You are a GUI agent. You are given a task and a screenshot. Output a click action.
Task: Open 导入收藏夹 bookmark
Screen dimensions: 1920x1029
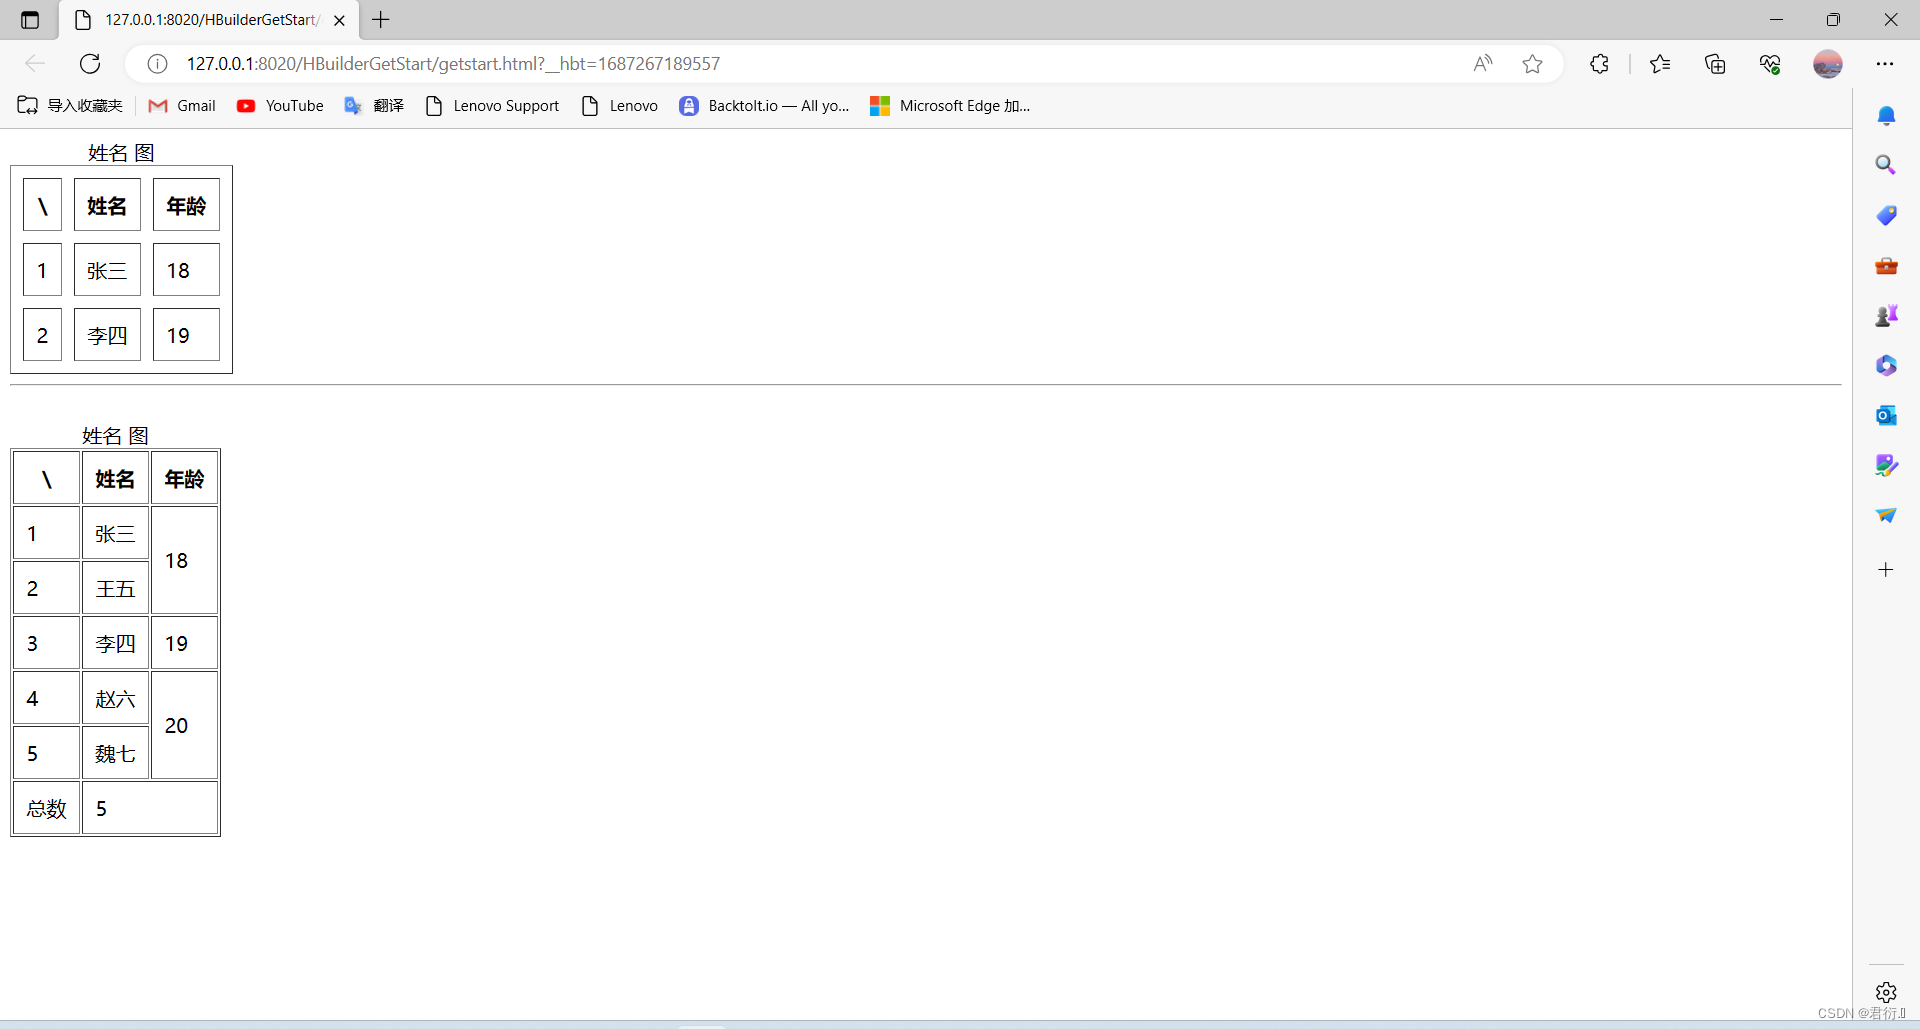(x=70, y=106)
